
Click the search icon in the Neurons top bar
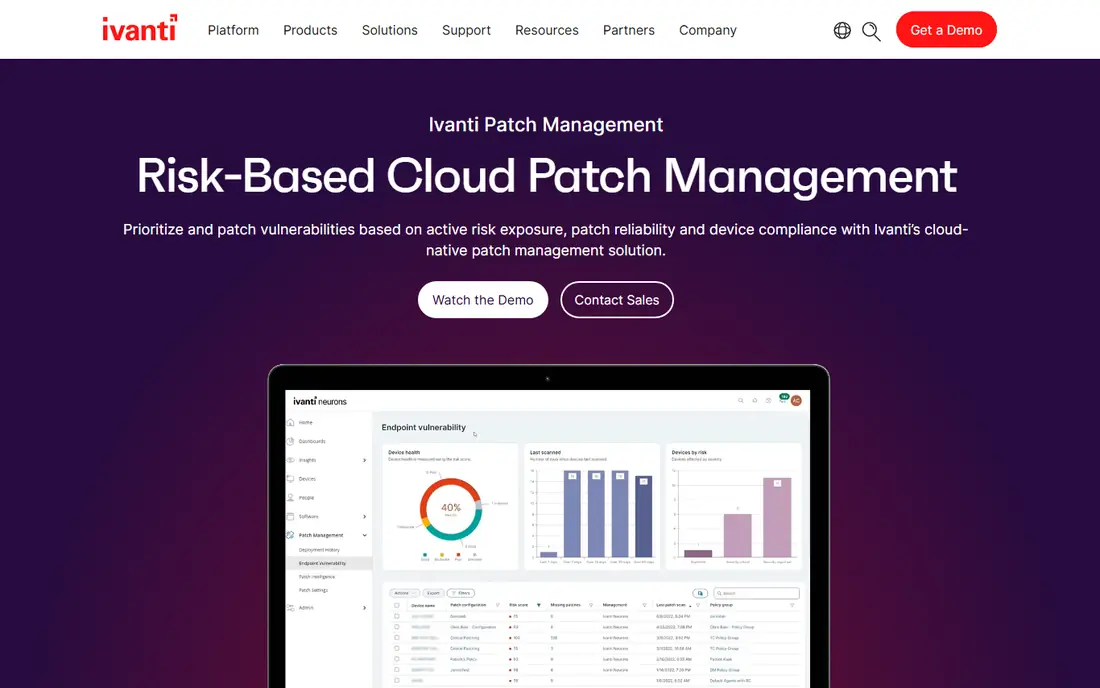pos(741,400)
